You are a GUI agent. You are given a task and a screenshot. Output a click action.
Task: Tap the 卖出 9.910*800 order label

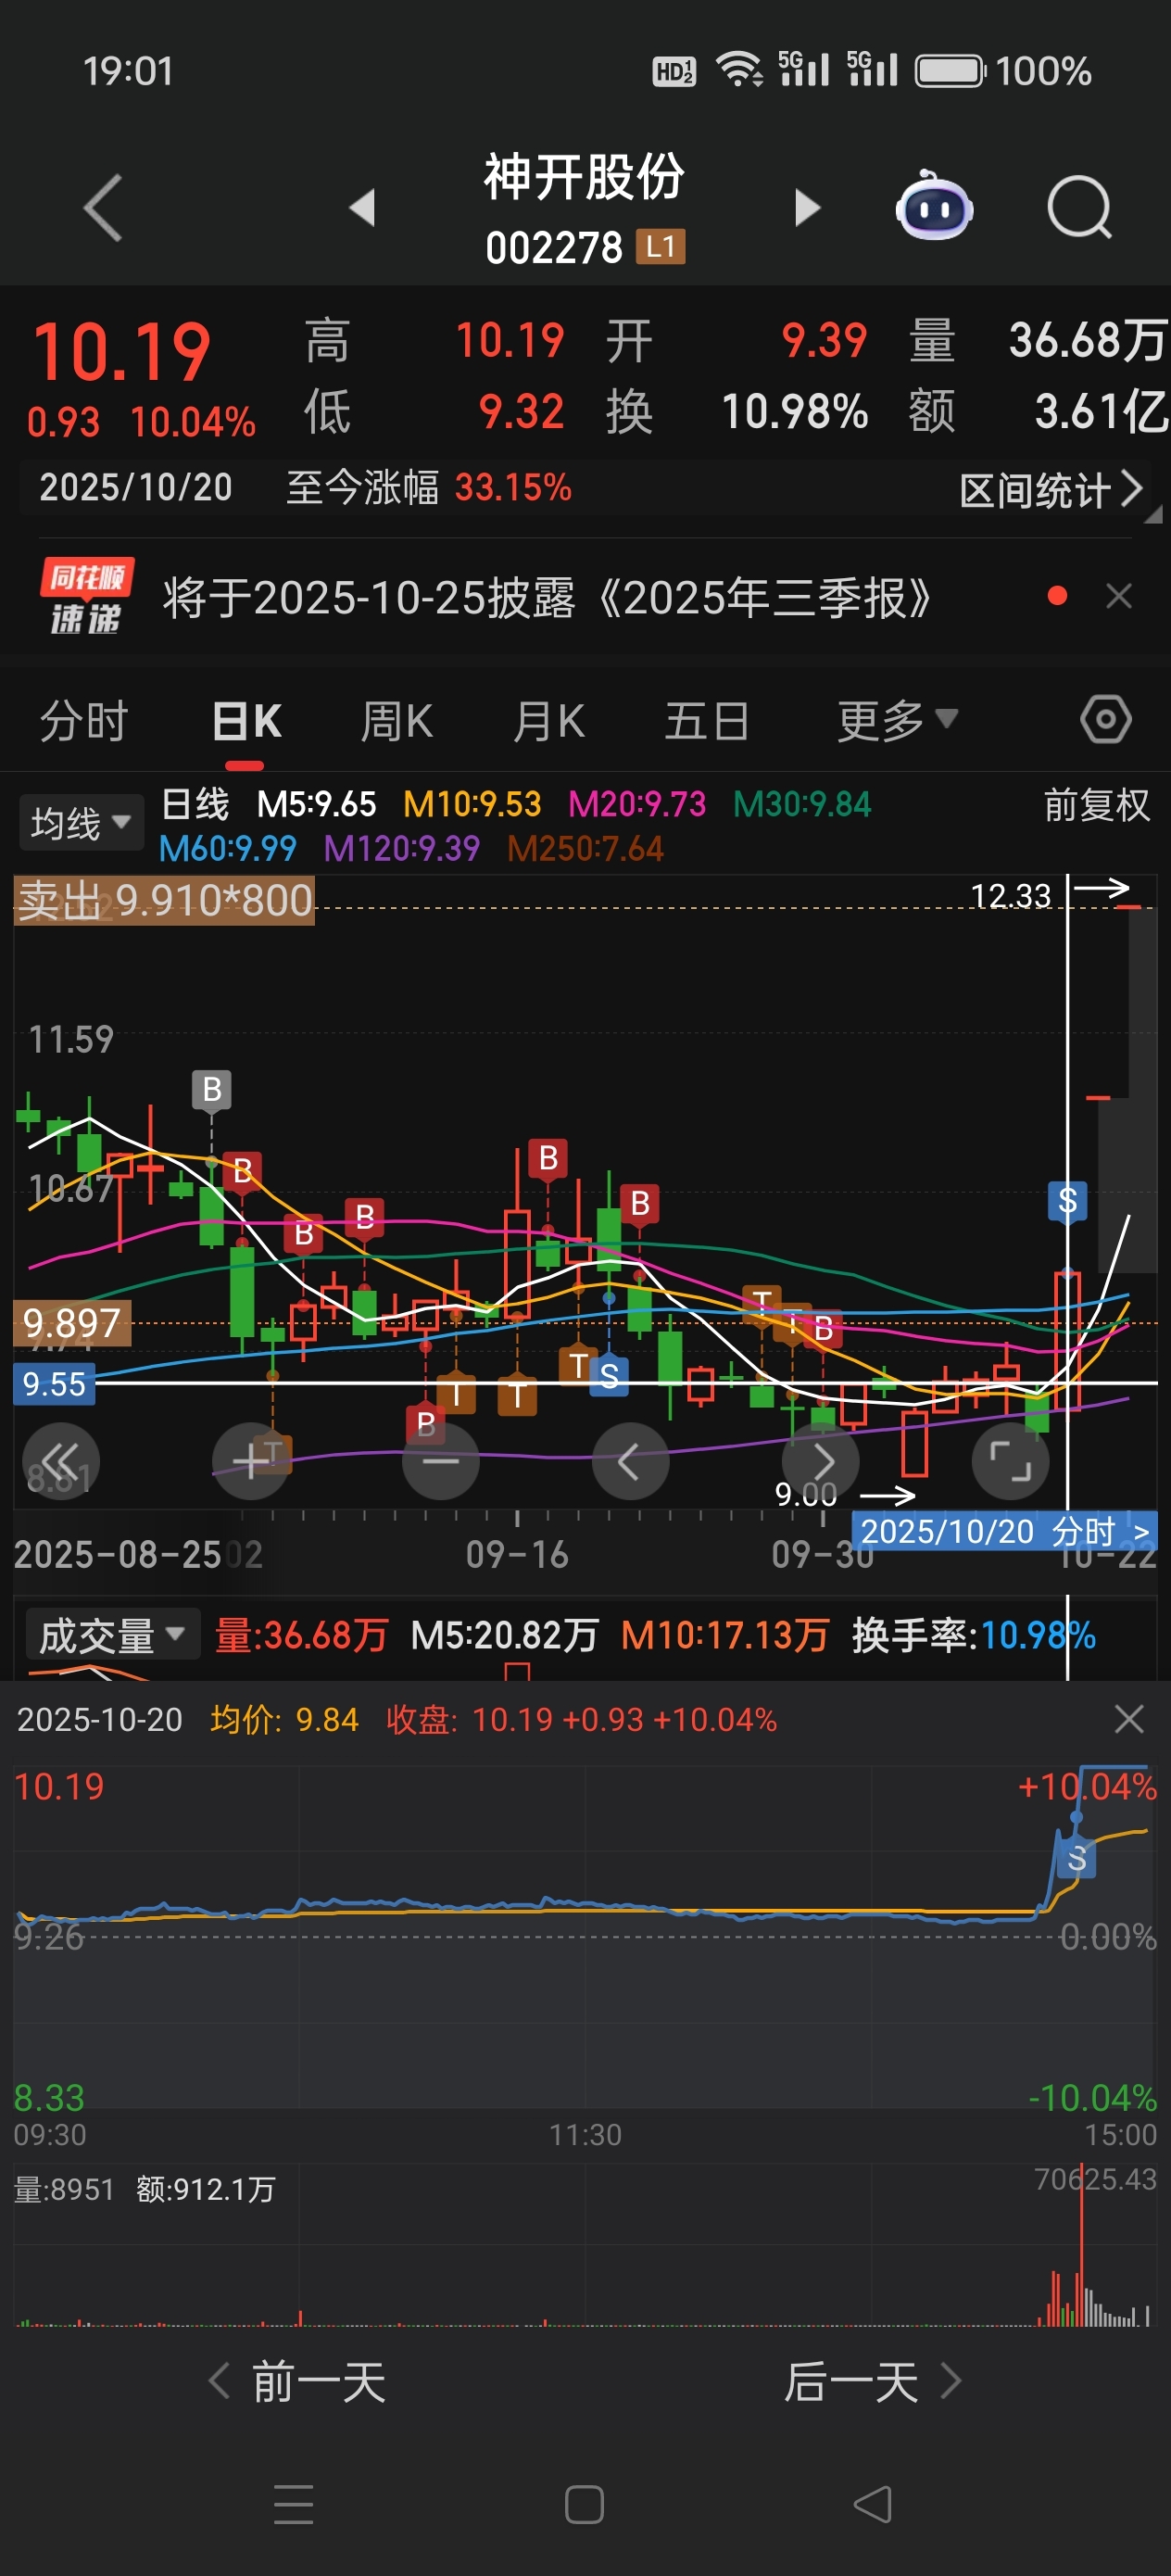point(164,900)
